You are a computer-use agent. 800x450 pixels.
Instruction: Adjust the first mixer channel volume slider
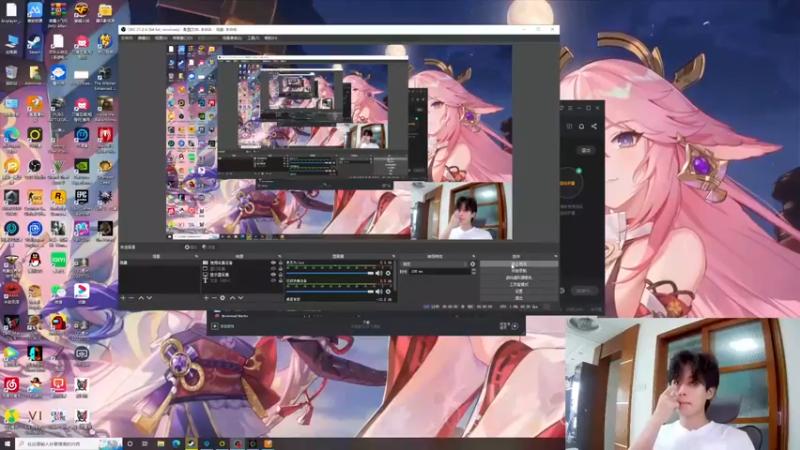(x=330, y=273)
